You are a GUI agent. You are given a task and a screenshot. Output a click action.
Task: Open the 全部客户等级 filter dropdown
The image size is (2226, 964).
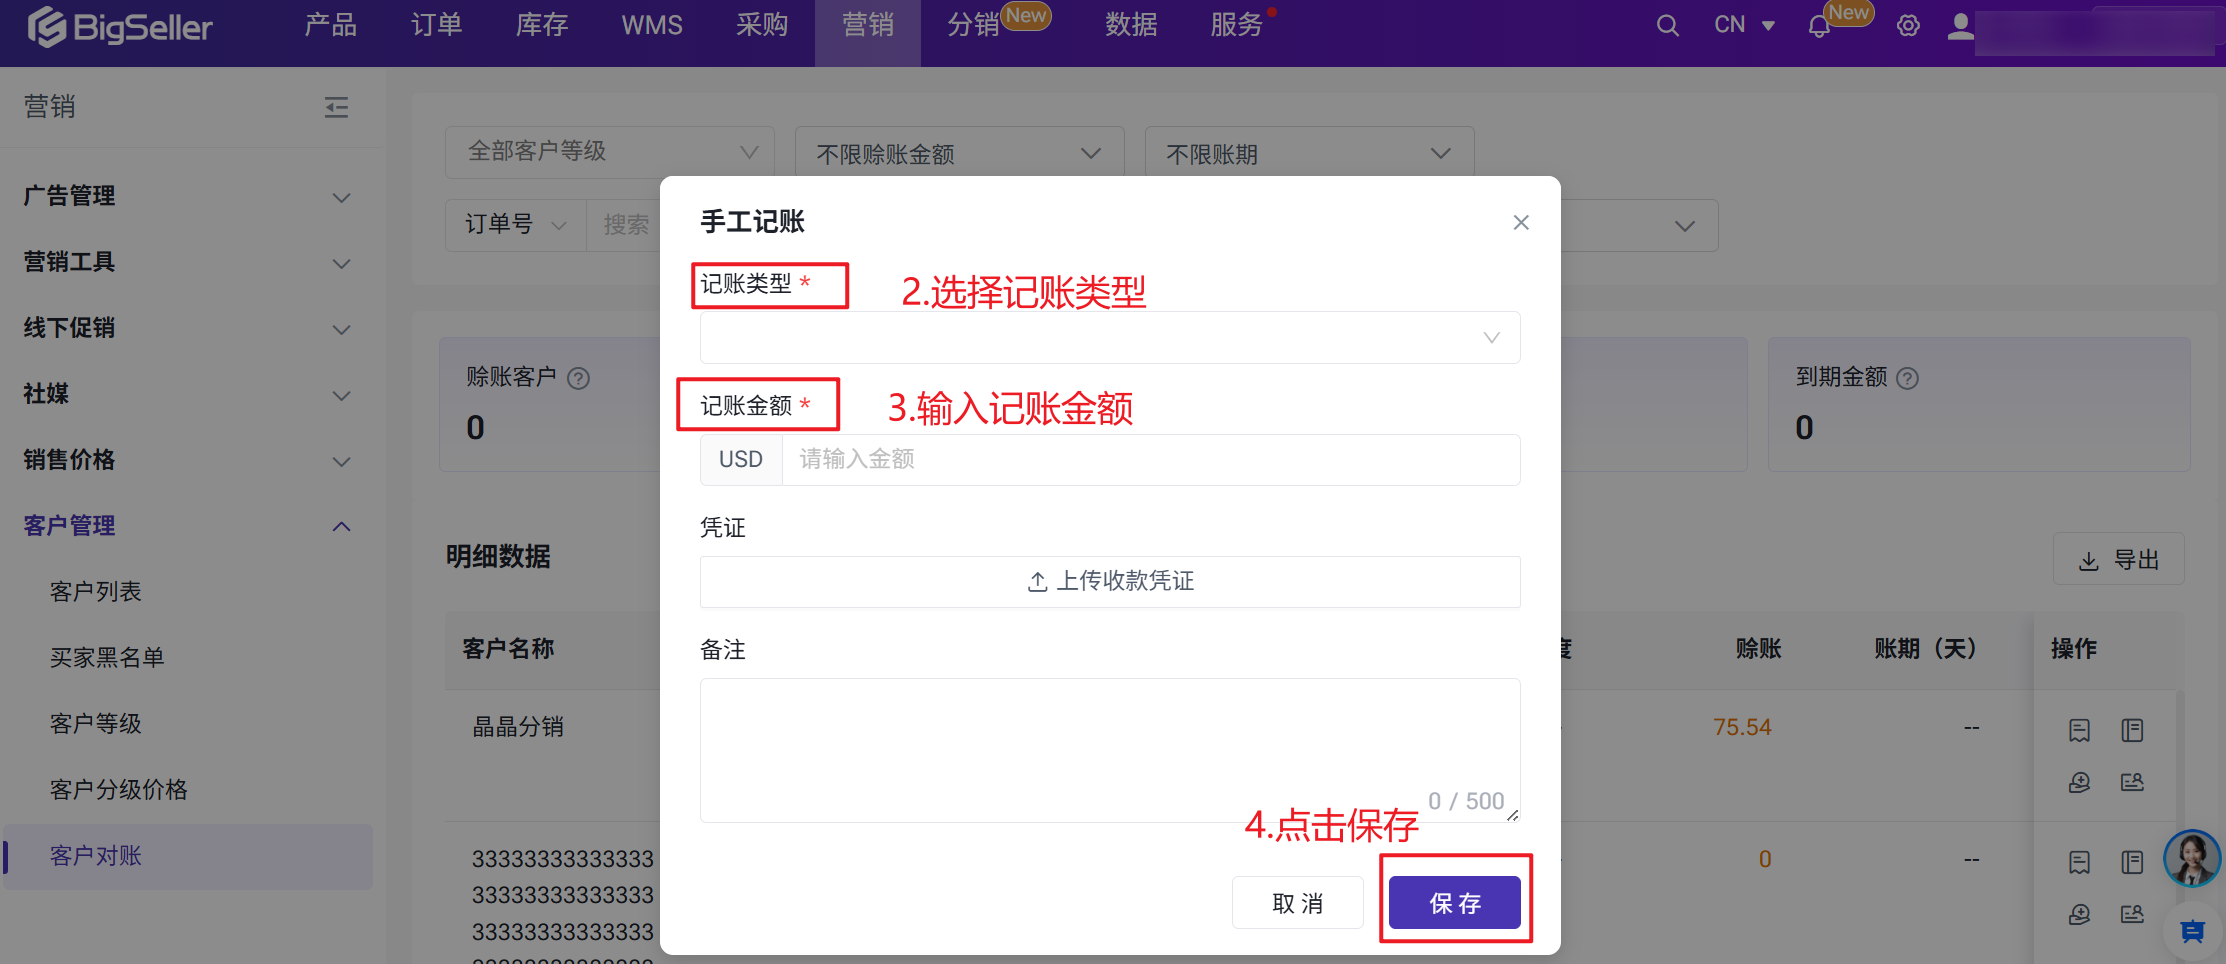pyautogui.click(x=610, y=152)
